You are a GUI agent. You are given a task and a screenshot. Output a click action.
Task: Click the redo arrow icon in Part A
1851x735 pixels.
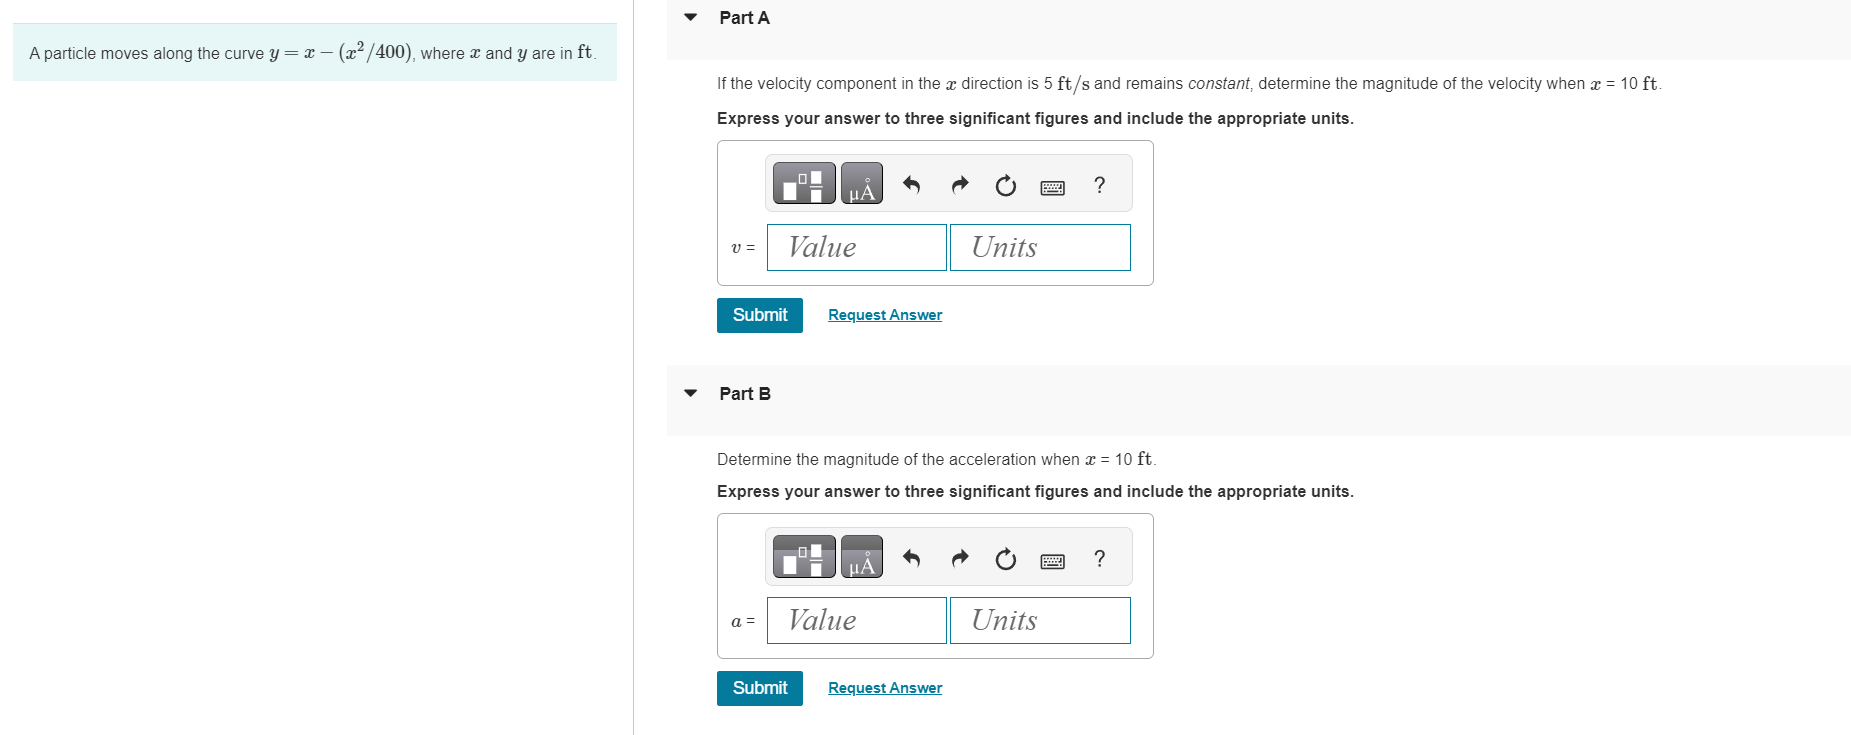958,184
